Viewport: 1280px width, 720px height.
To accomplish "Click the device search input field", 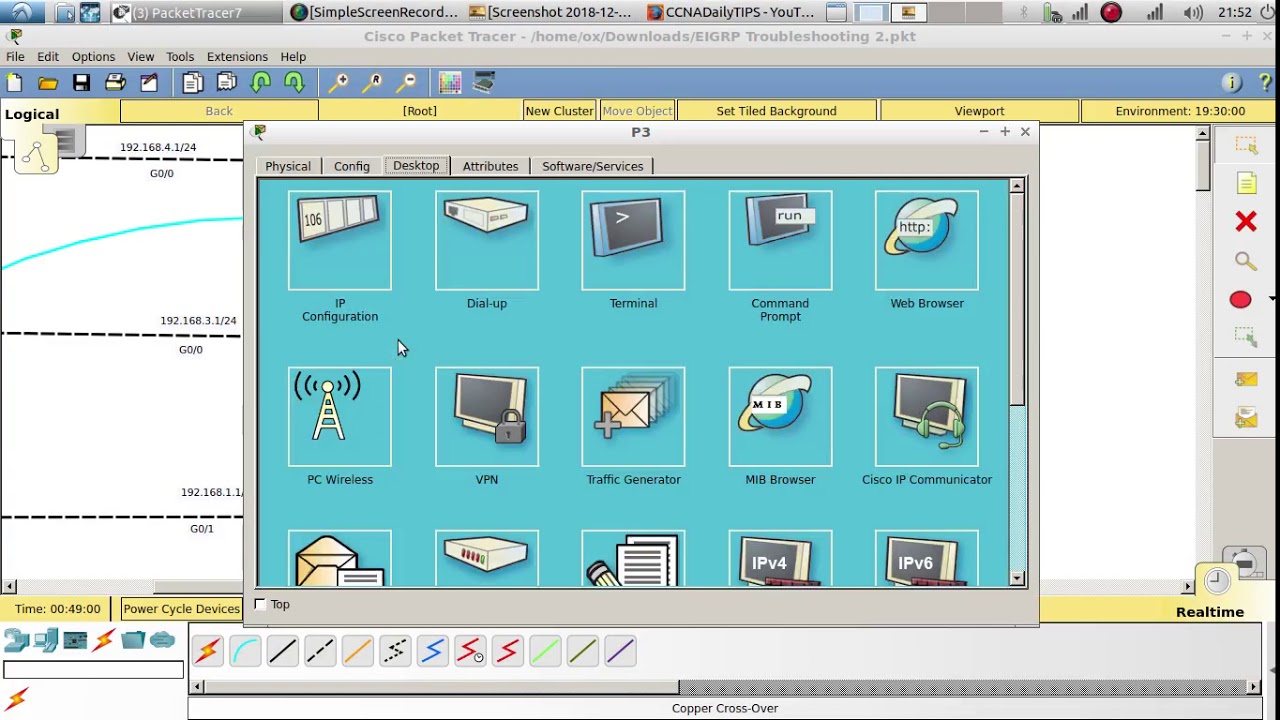I will click(x=93, y=670).
